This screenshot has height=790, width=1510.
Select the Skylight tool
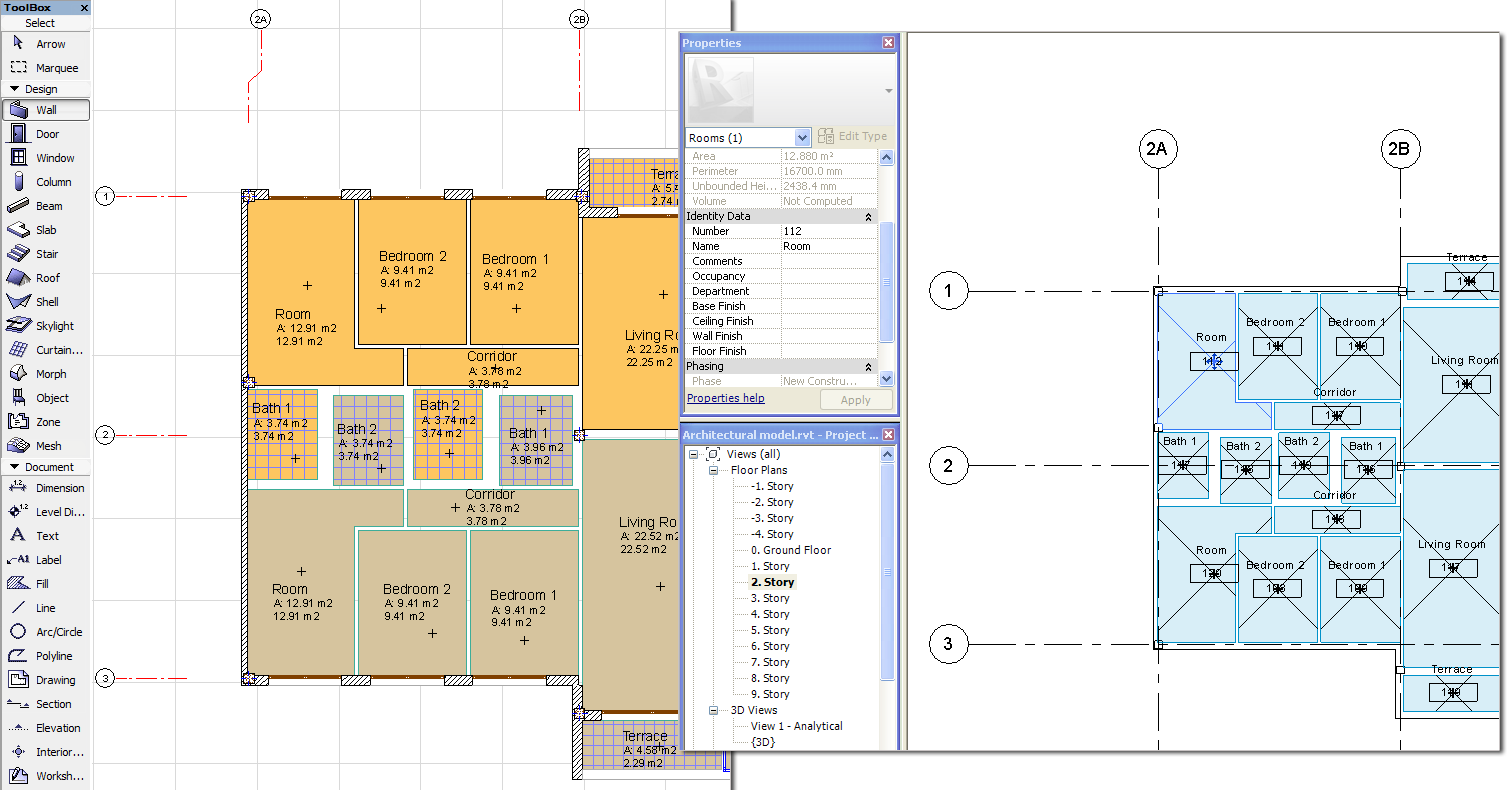[46, 326]
